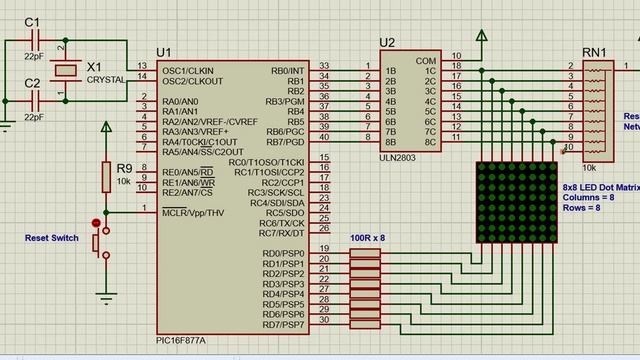Select the C1 capacitor symbol
The height and width of the screenshot is (360, 640).
[36, 40]
